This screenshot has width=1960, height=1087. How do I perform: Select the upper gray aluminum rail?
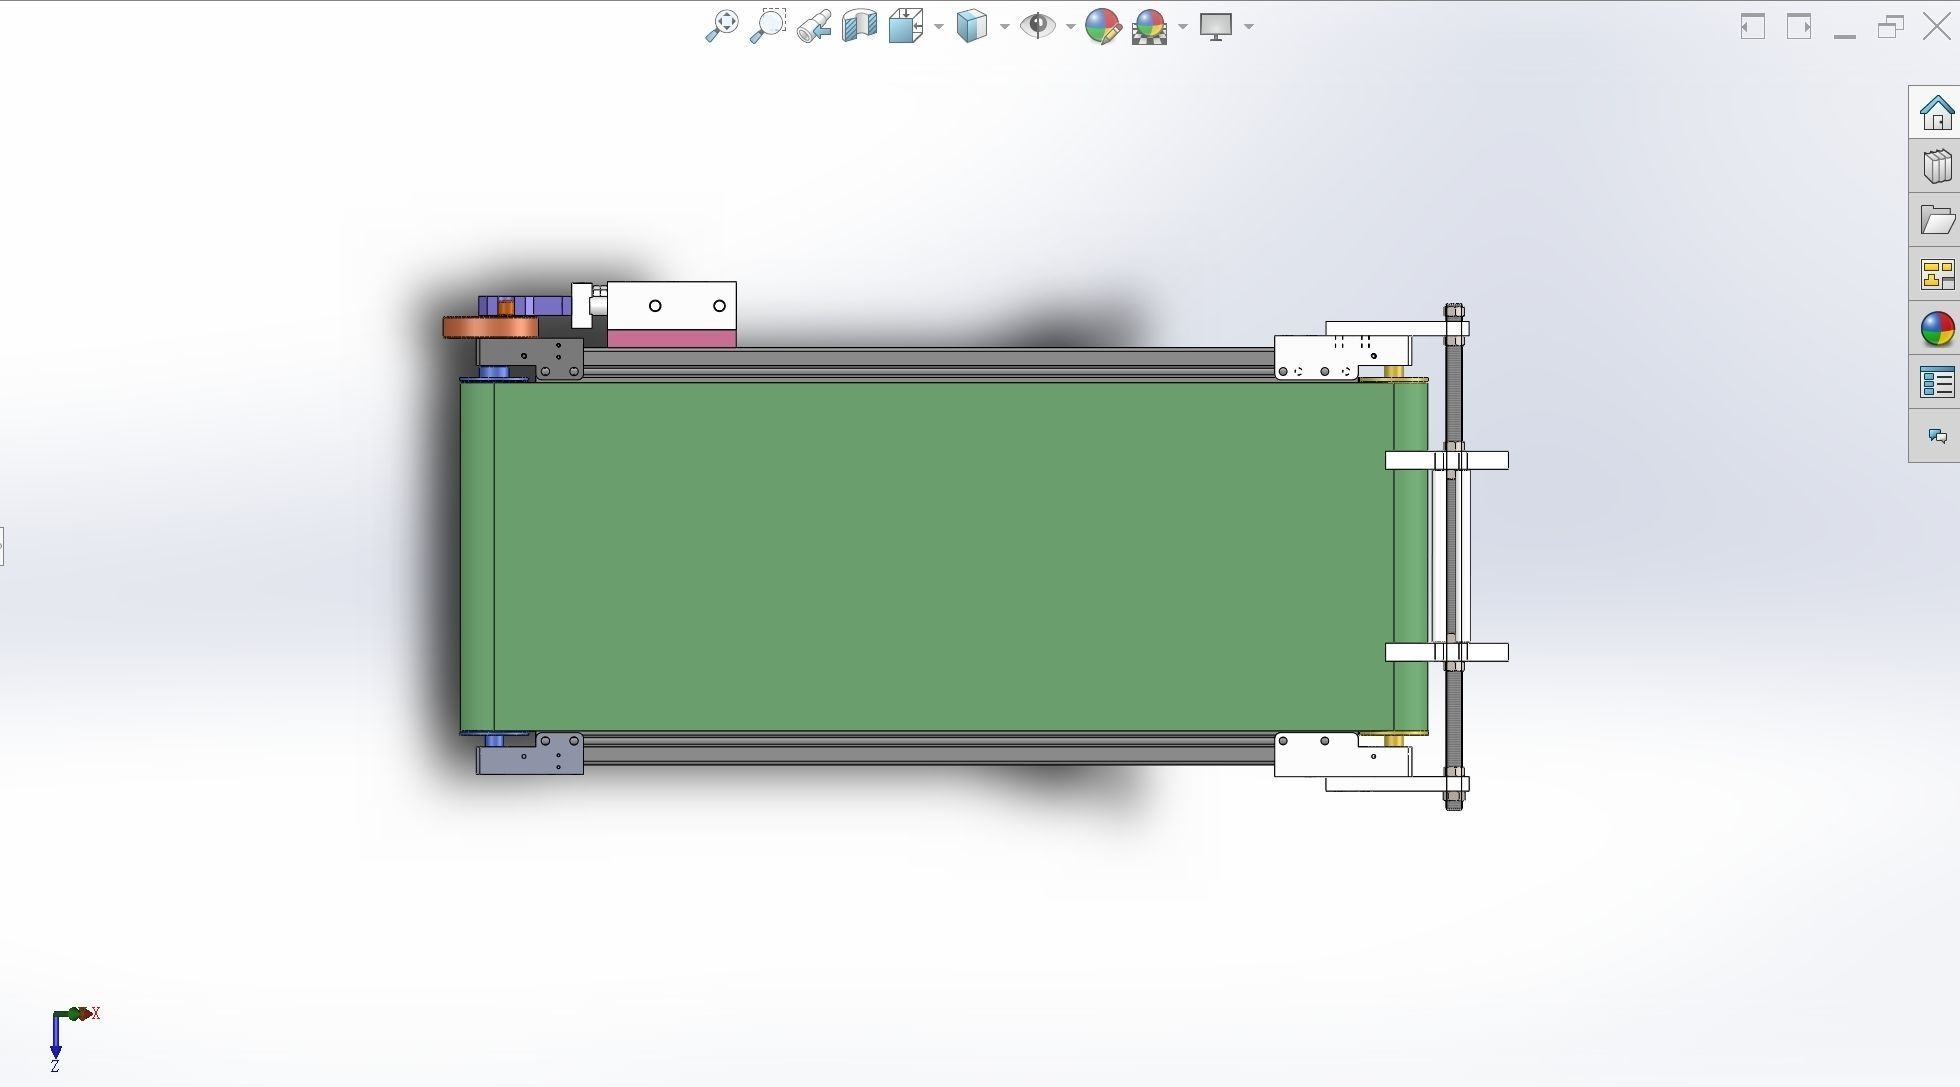tap(928, 363)
